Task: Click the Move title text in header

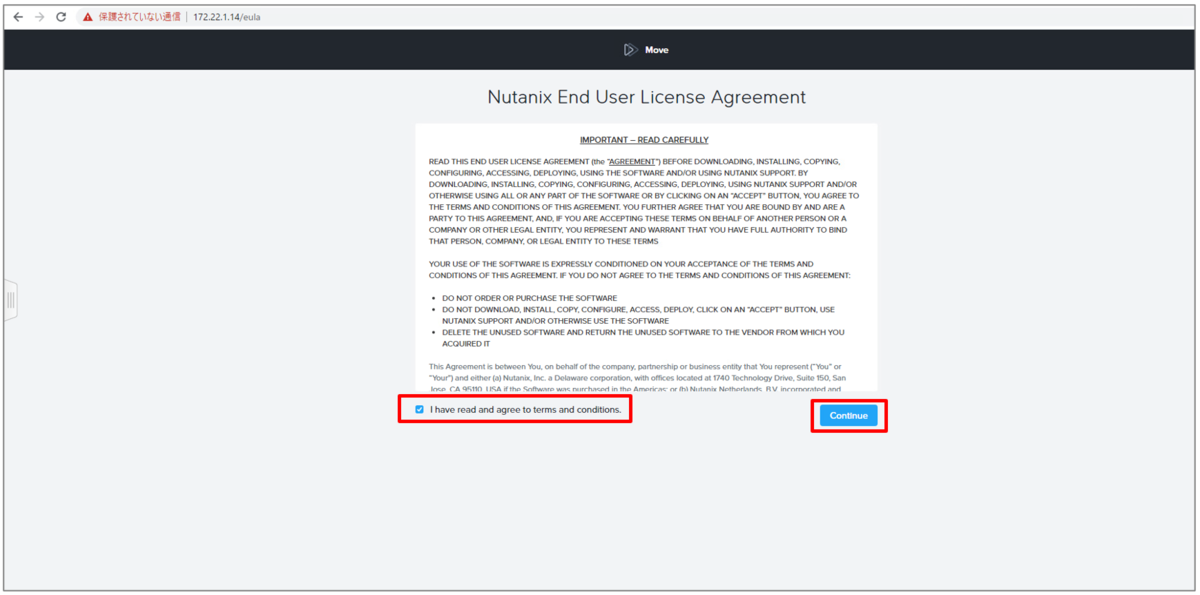Action: click(657, 50)
